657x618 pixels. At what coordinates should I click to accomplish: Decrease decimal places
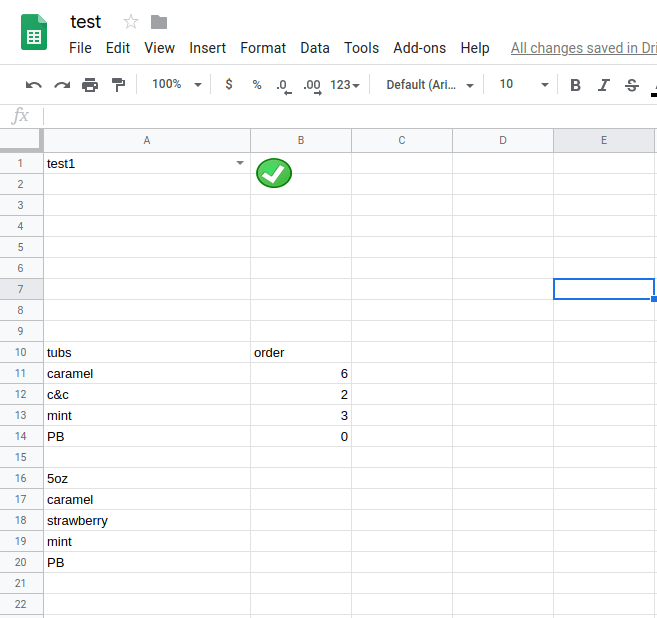[x=284, y=87]
